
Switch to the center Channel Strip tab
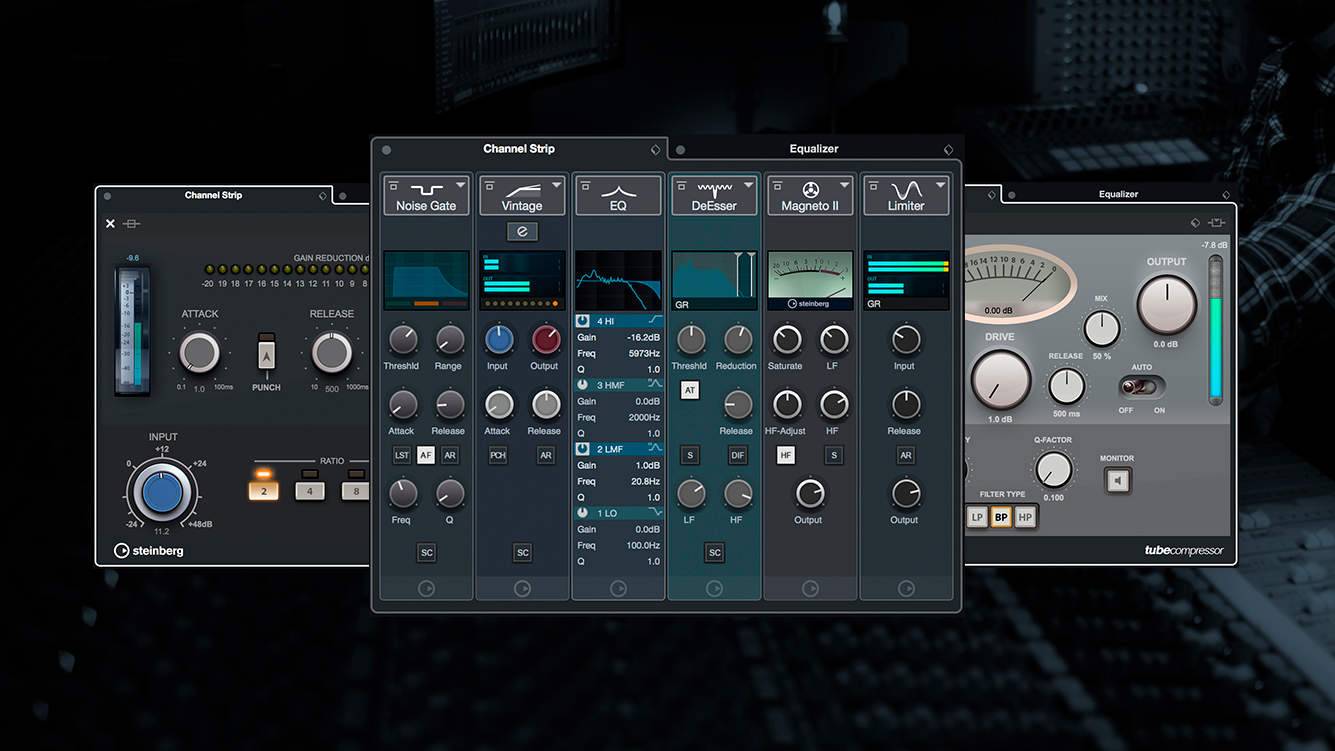(519, 149)
